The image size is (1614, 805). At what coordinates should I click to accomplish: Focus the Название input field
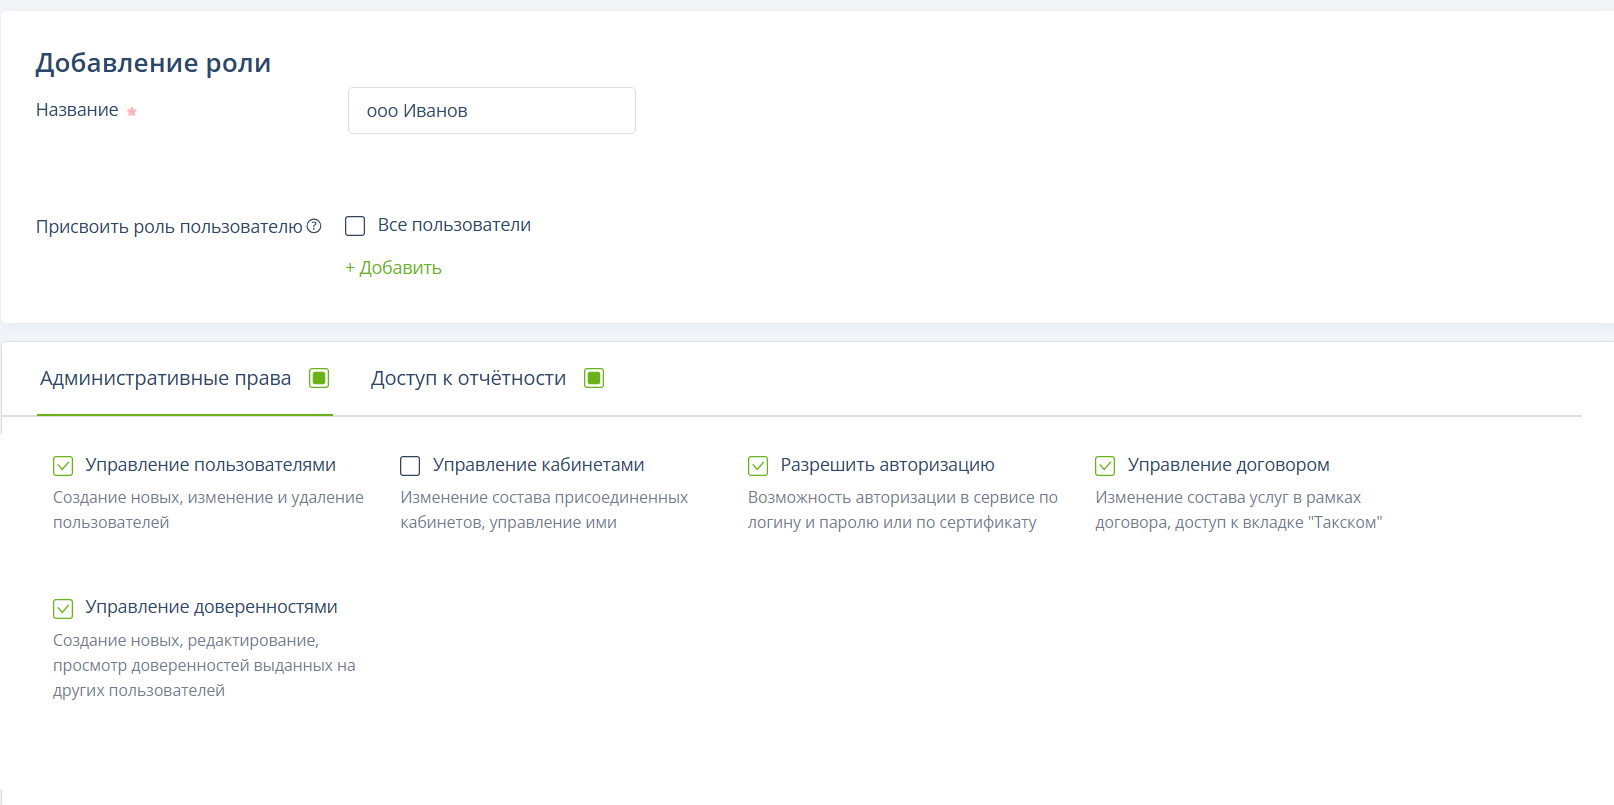point(491,111)
